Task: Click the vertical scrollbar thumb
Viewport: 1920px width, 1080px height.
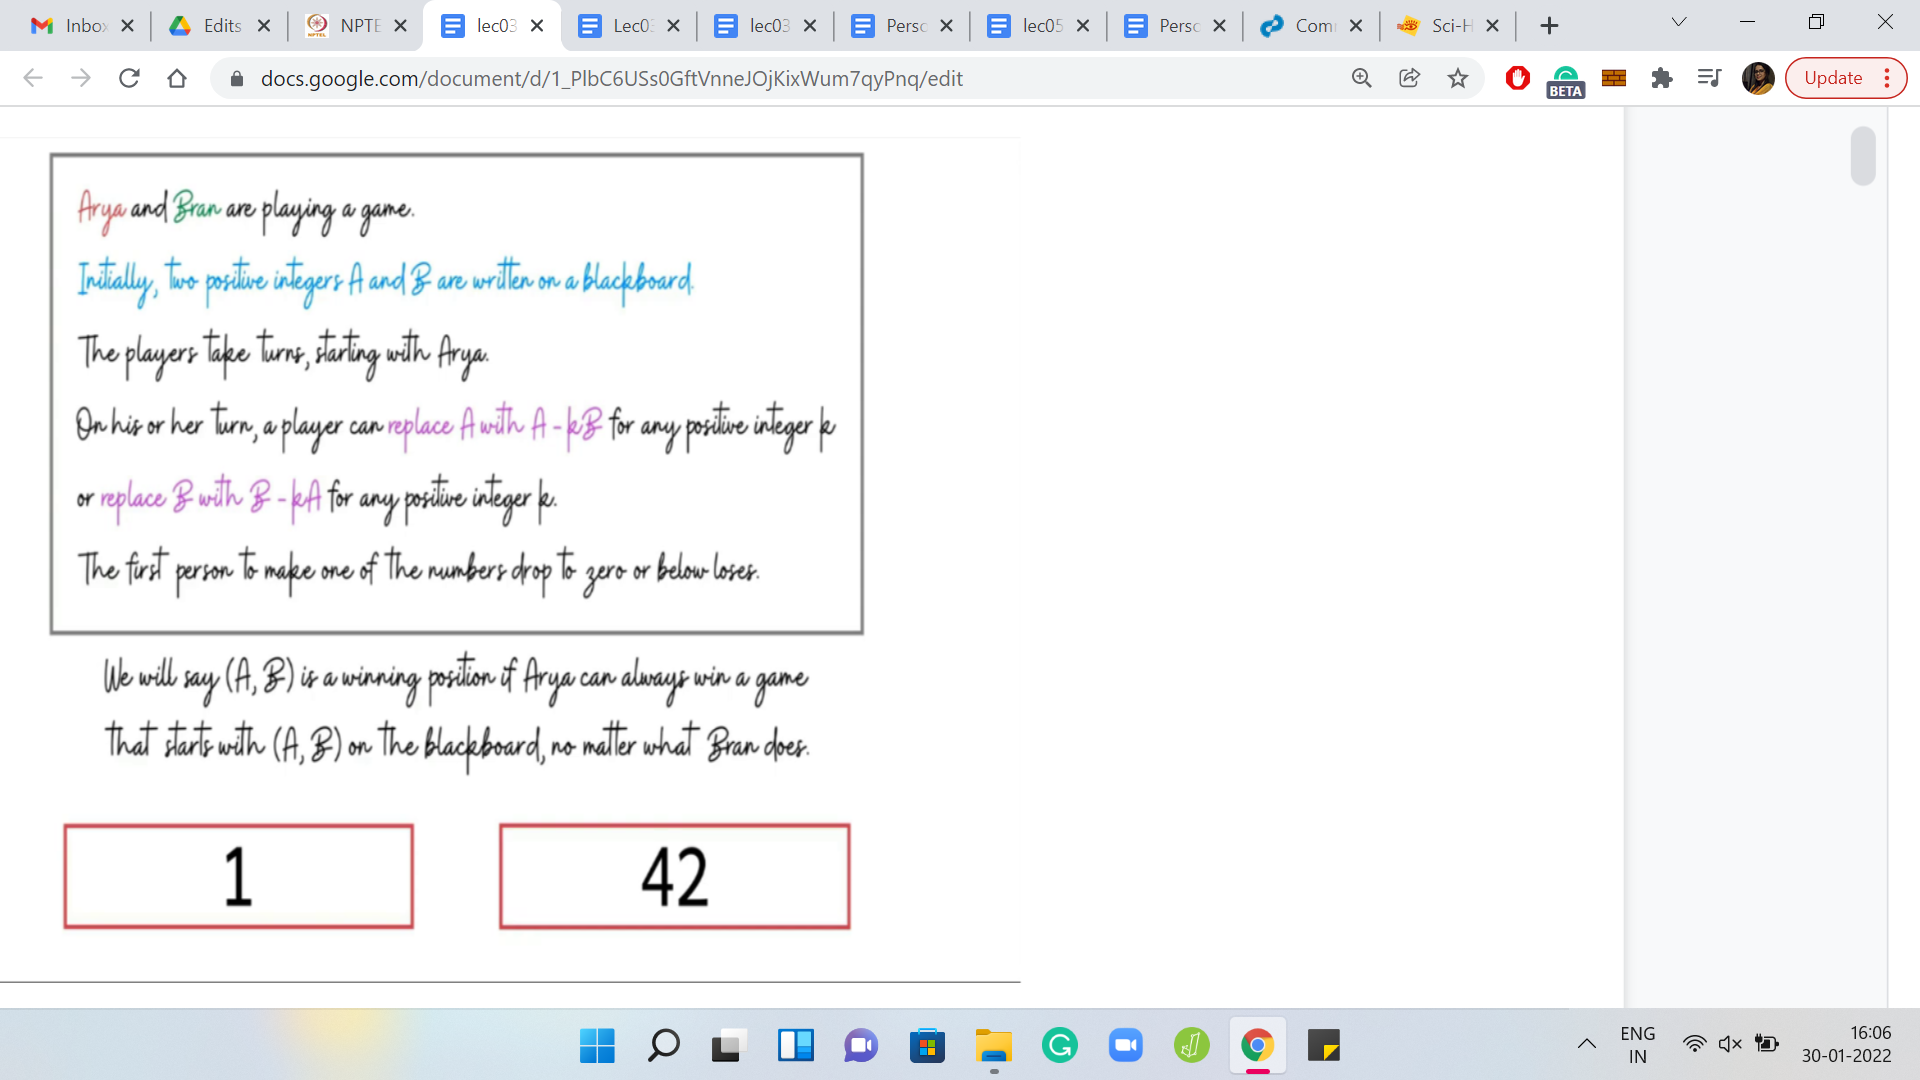Action: click(x=1862, y=155)
